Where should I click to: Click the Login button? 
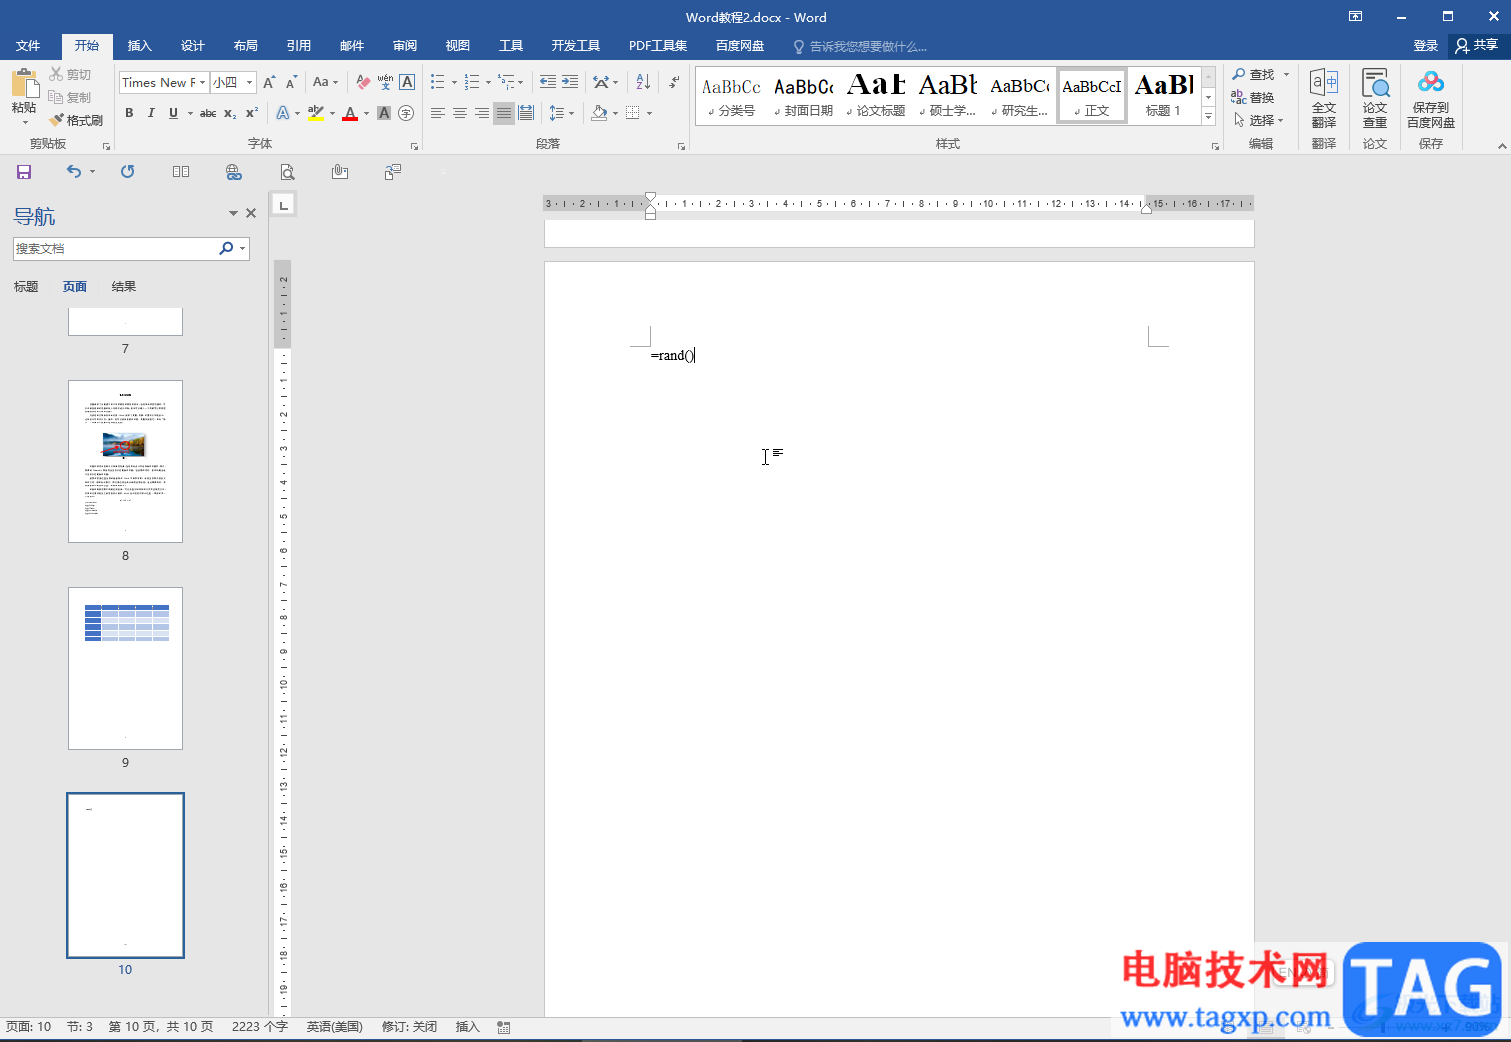(1425, 46)
